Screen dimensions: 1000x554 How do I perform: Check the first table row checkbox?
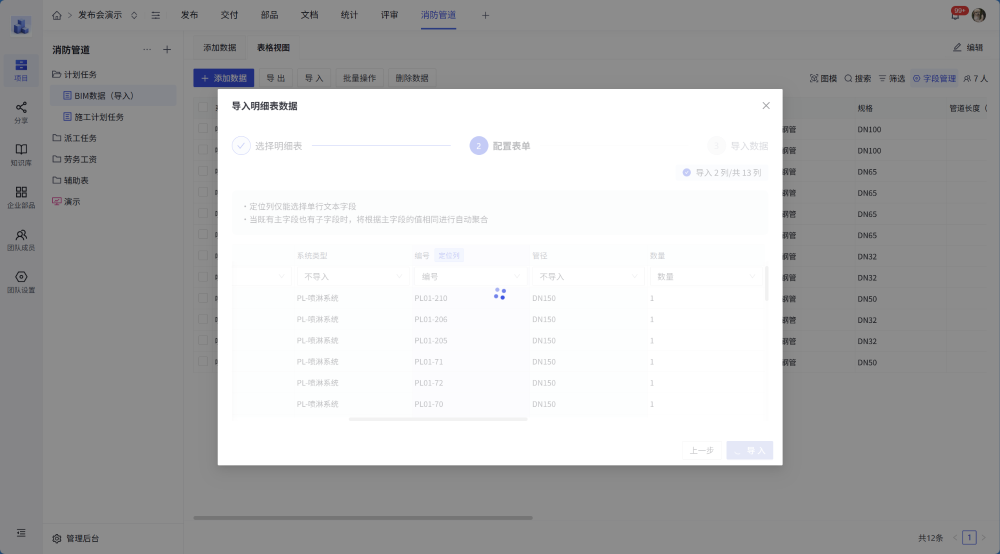(x=203, y=129)
